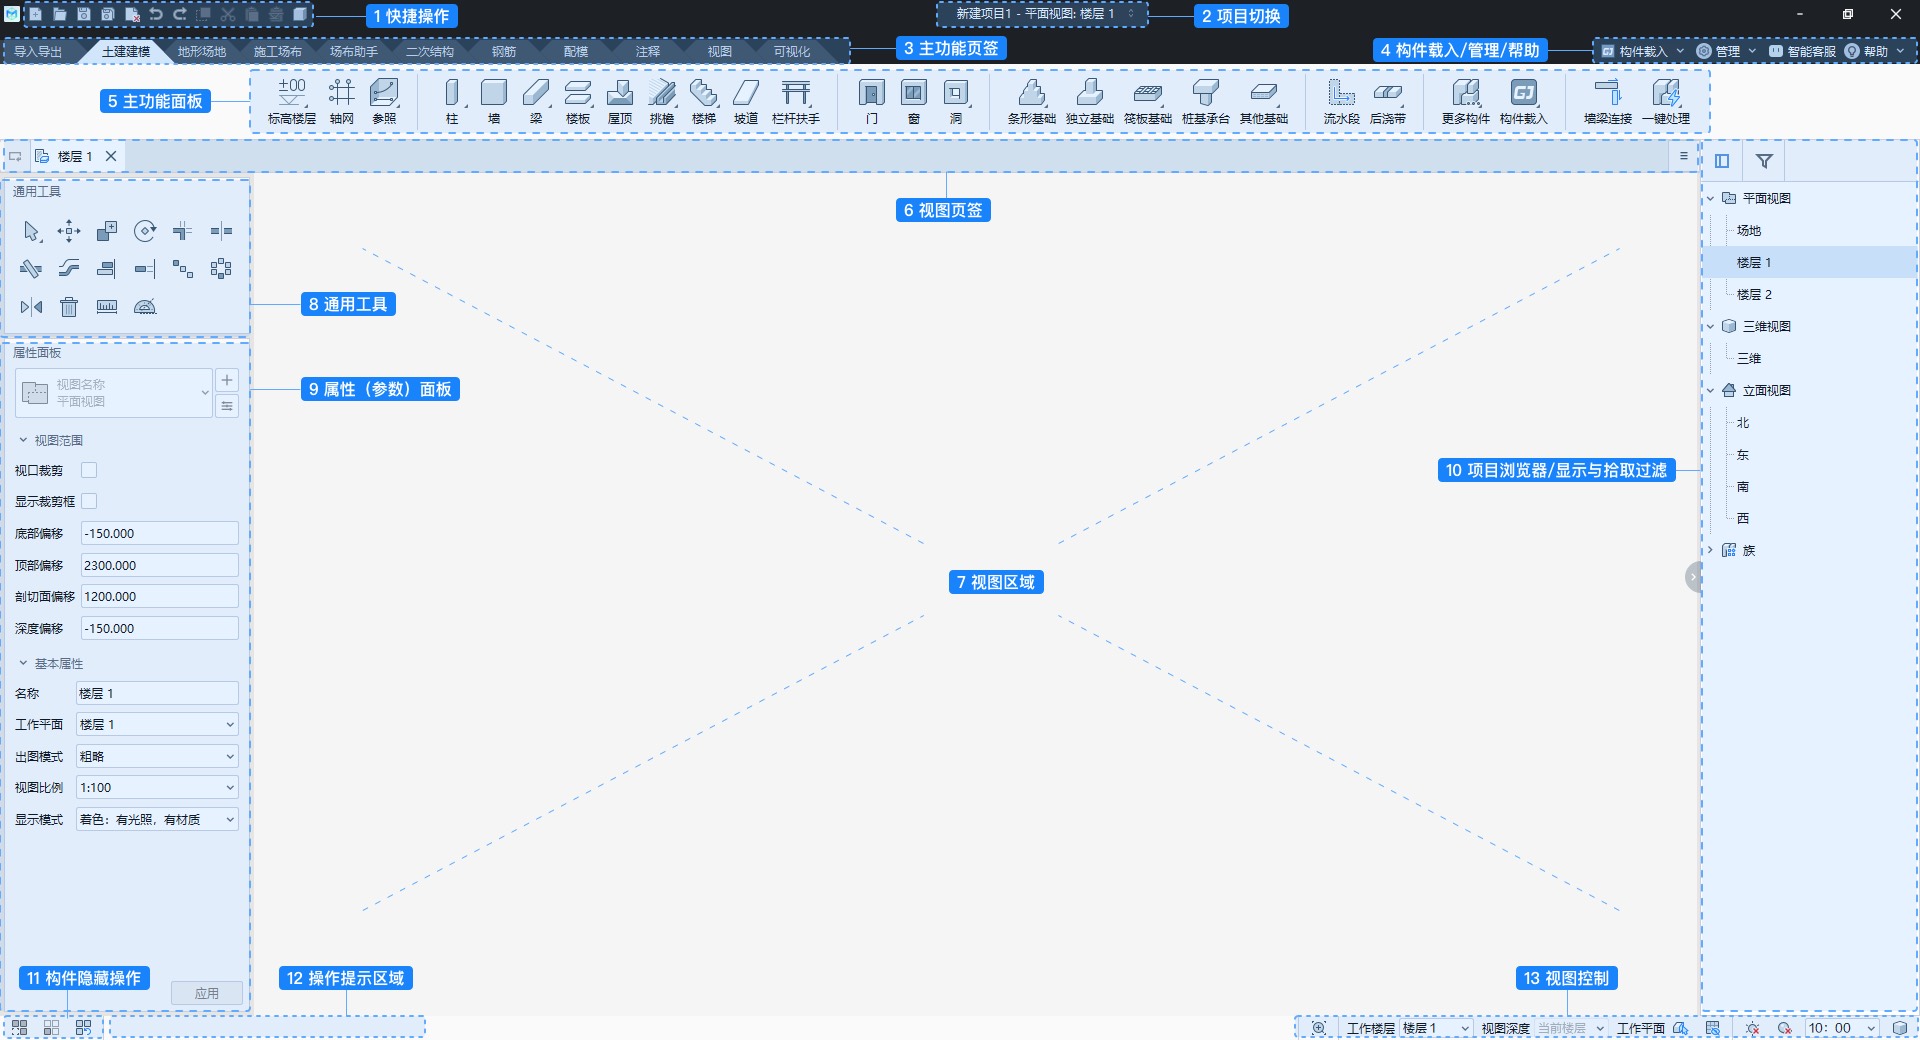Click the 名称 input field
The image size is (1920, 1040).
tap(157, 693)
